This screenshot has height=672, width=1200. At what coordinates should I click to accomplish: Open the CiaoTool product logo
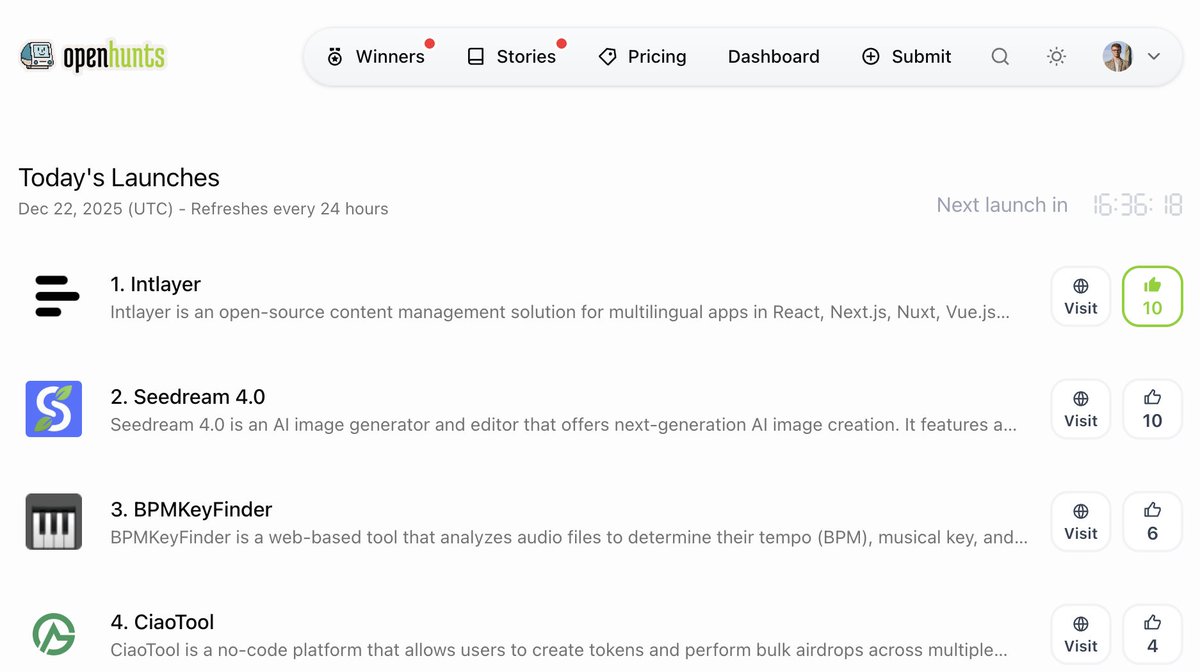point(54,634)
